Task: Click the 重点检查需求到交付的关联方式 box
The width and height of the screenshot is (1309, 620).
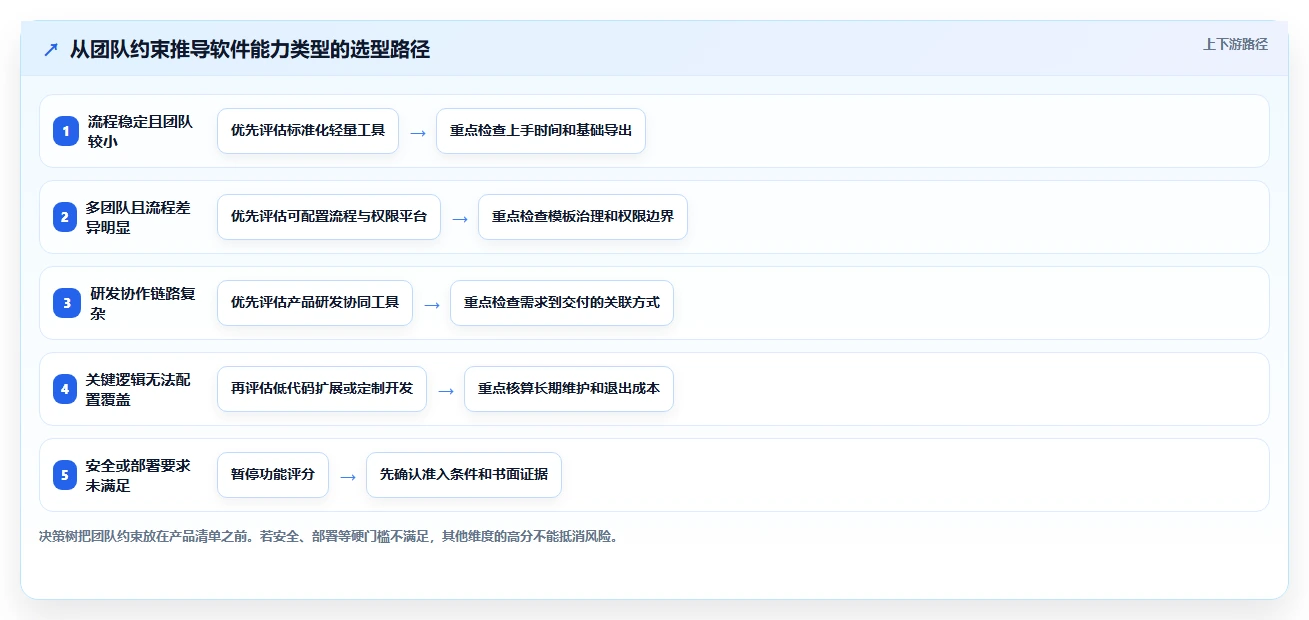Action: tap(562, 303)
